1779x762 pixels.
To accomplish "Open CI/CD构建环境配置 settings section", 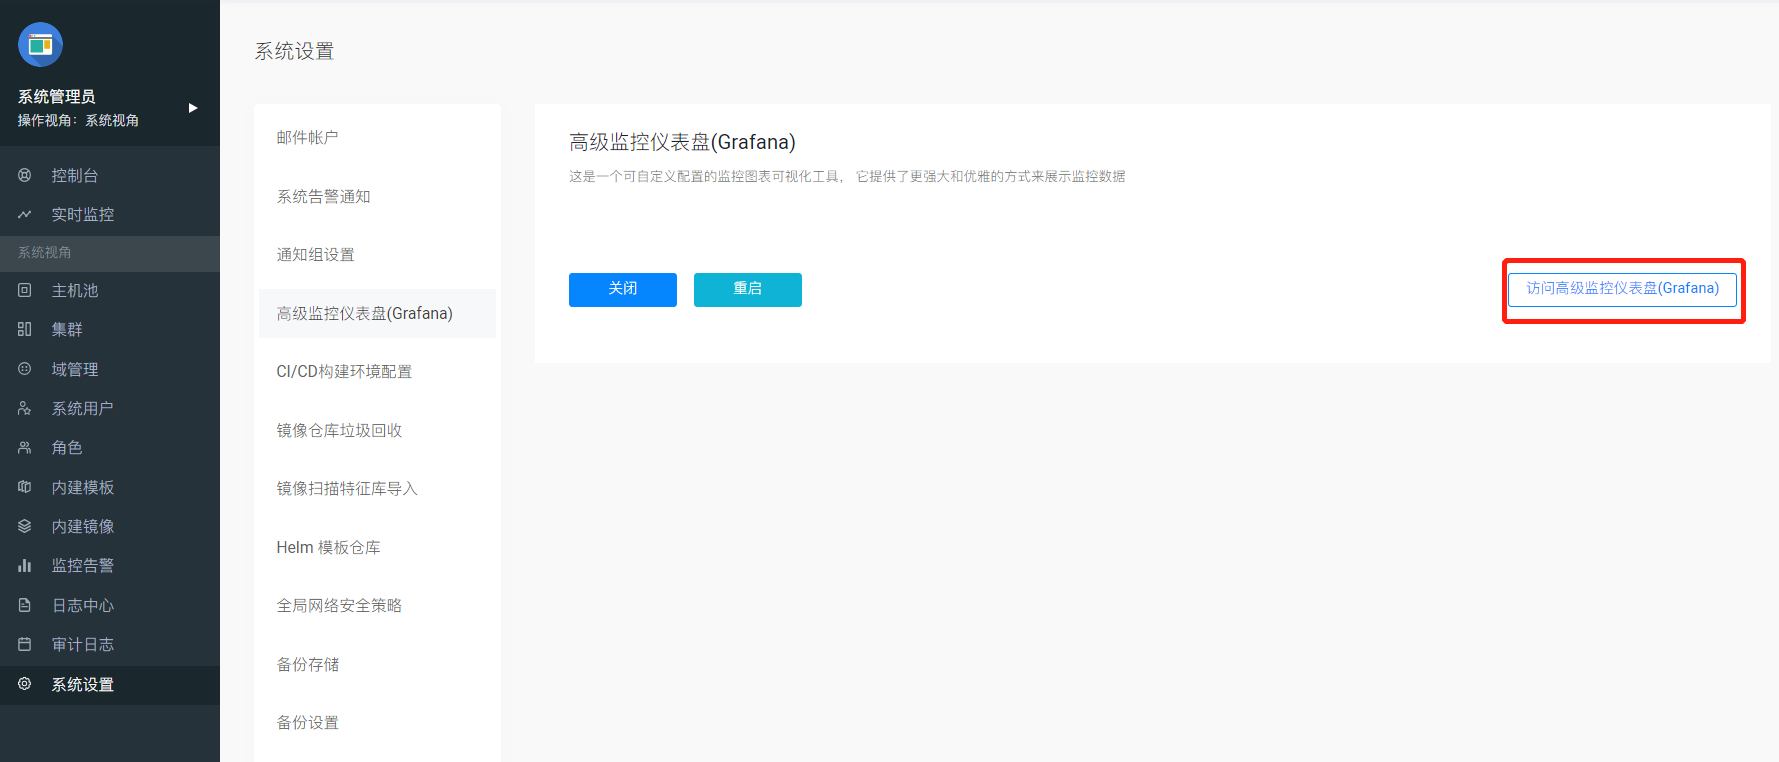I will pos(344,372).
